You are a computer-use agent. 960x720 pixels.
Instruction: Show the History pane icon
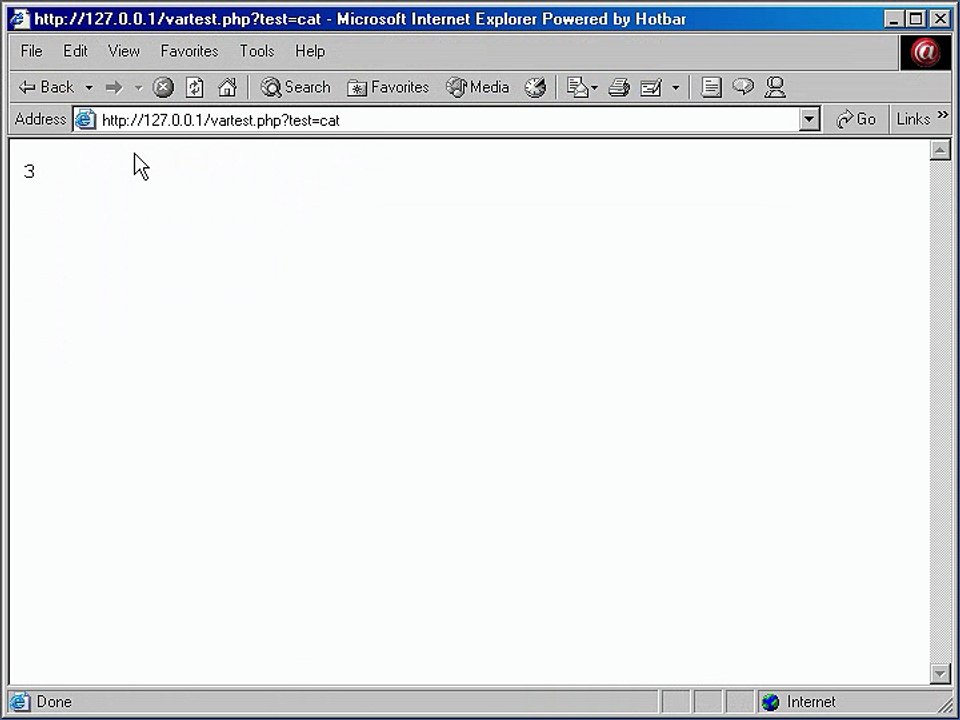coord(535,88)
